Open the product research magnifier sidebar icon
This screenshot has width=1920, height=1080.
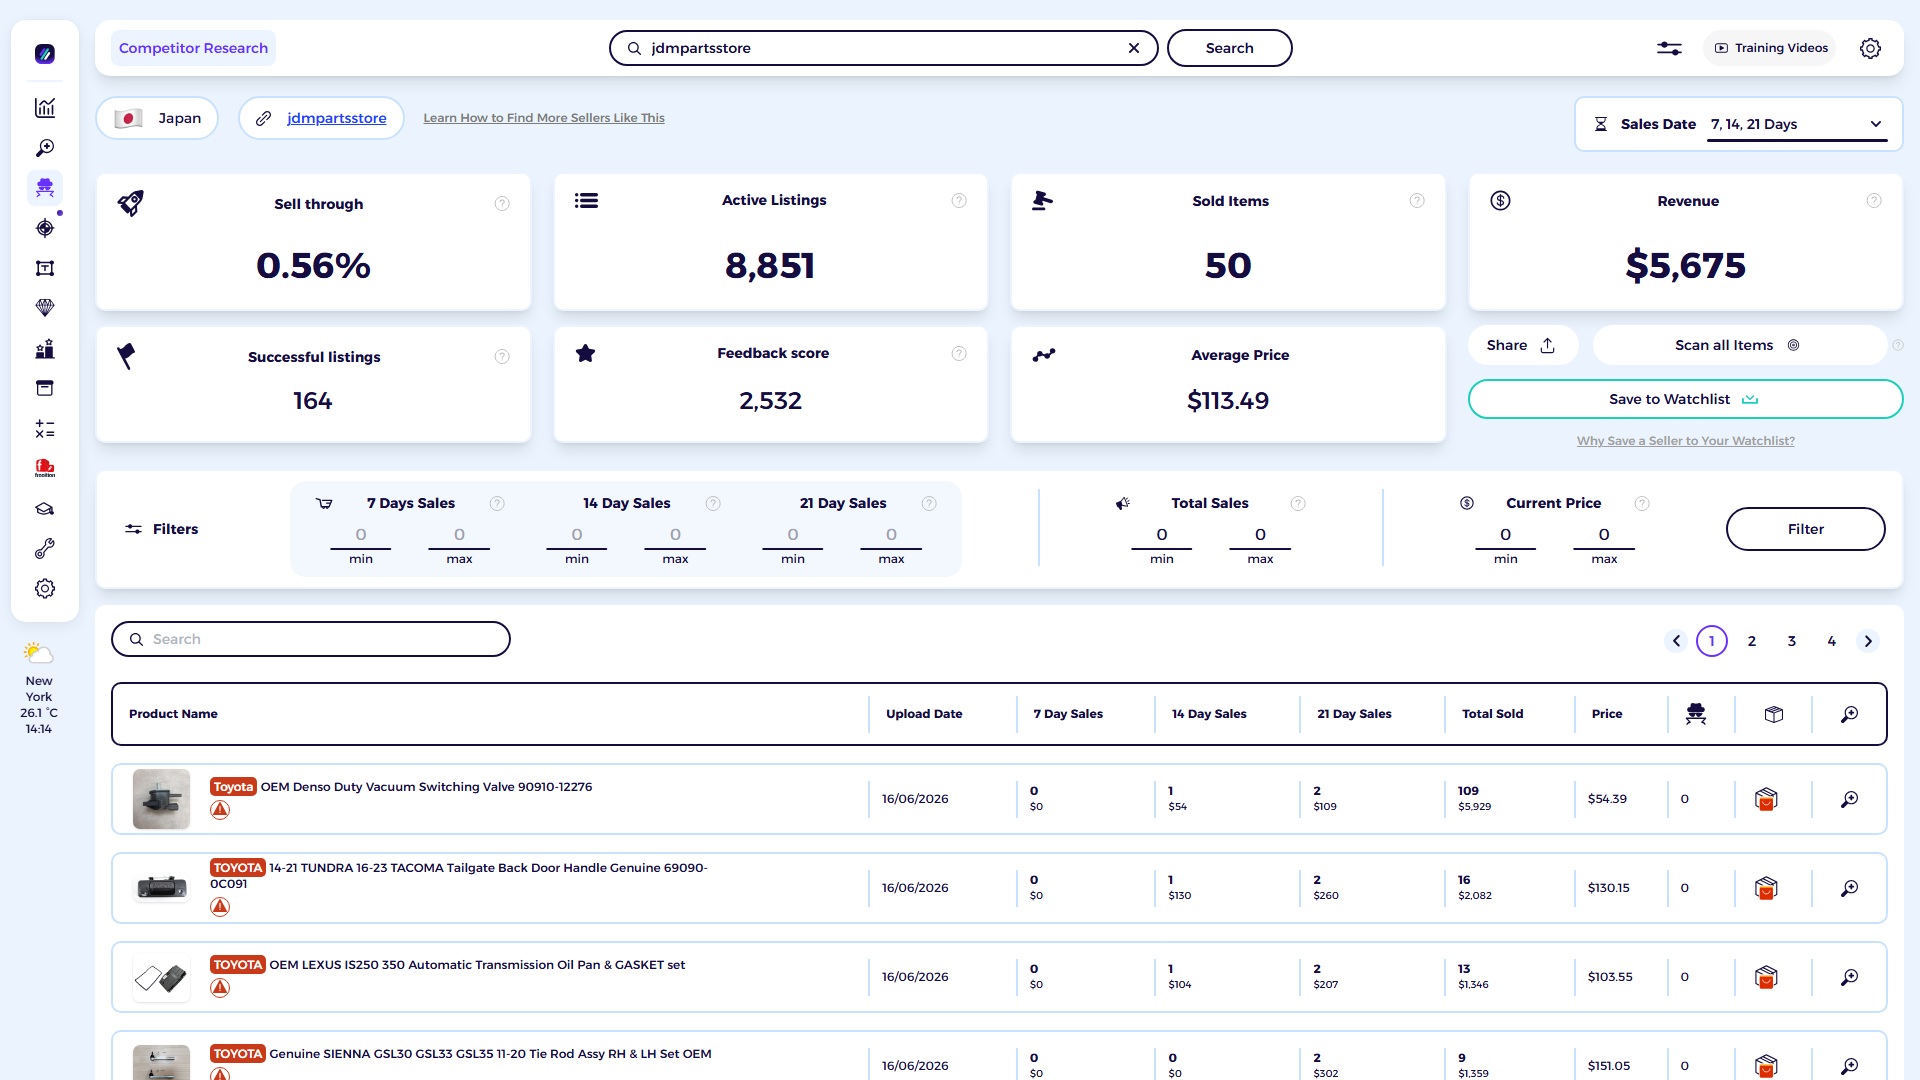click(45, 148)
